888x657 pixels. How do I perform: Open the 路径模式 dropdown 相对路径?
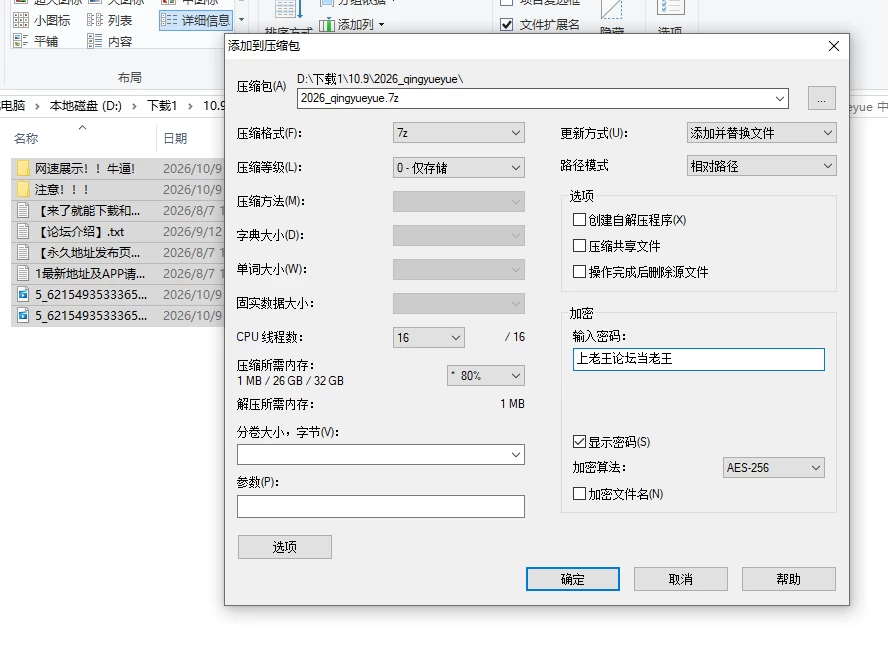[761, 166]
